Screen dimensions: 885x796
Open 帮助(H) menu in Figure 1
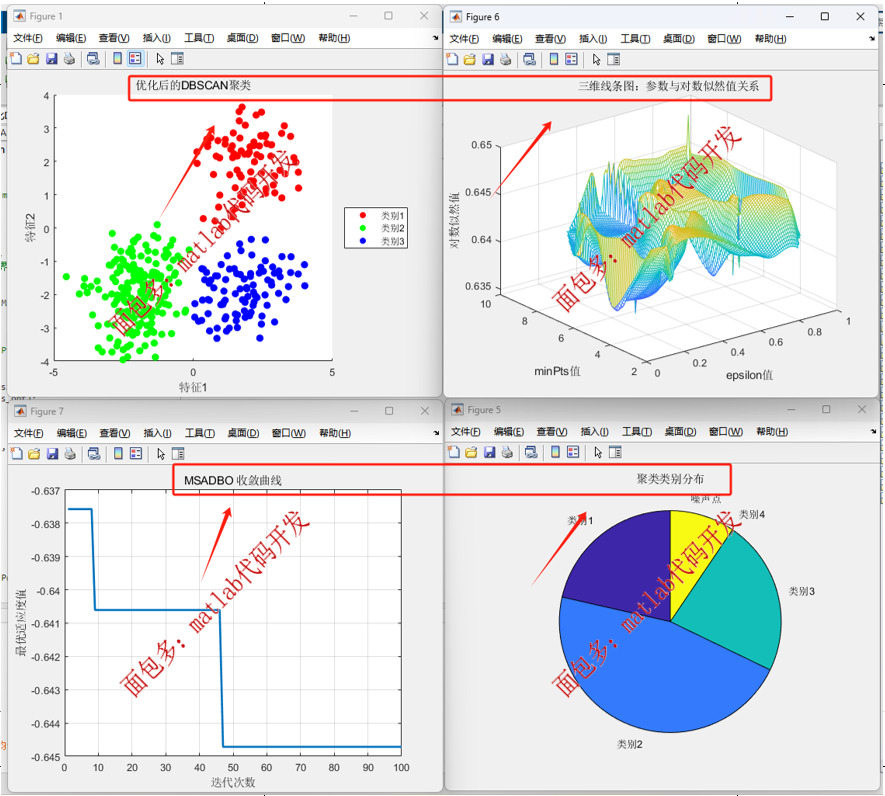tap(334, 38)
